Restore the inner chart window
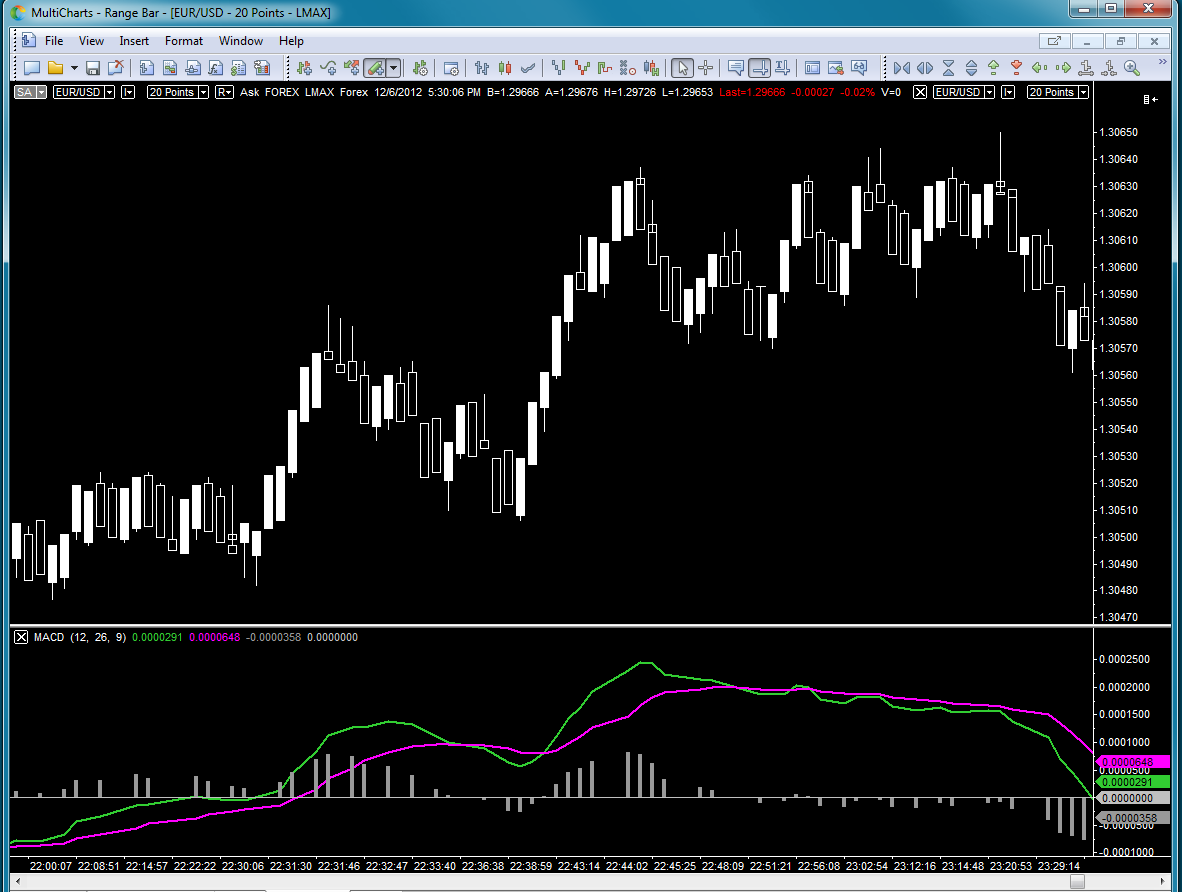This screenshot has width=1182, height=892. 1121,41
